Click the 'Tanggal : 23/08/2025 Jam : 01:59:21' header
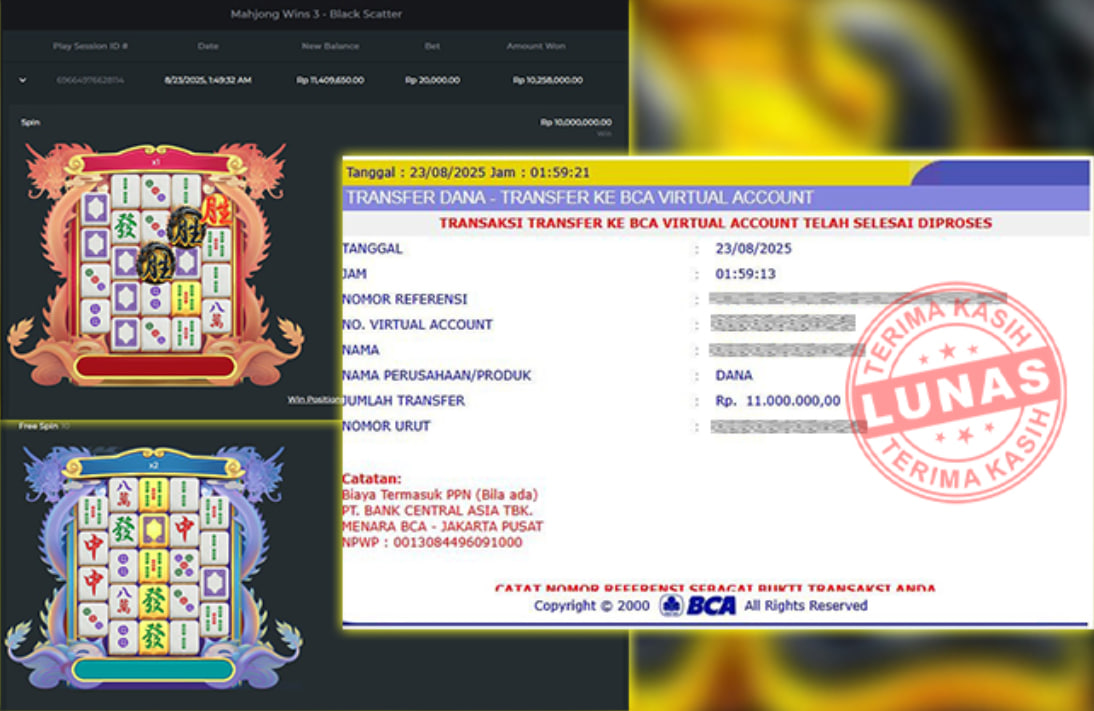Image resolution: width=1094 pixels, height=711 pixels. [x=468, y=172]
